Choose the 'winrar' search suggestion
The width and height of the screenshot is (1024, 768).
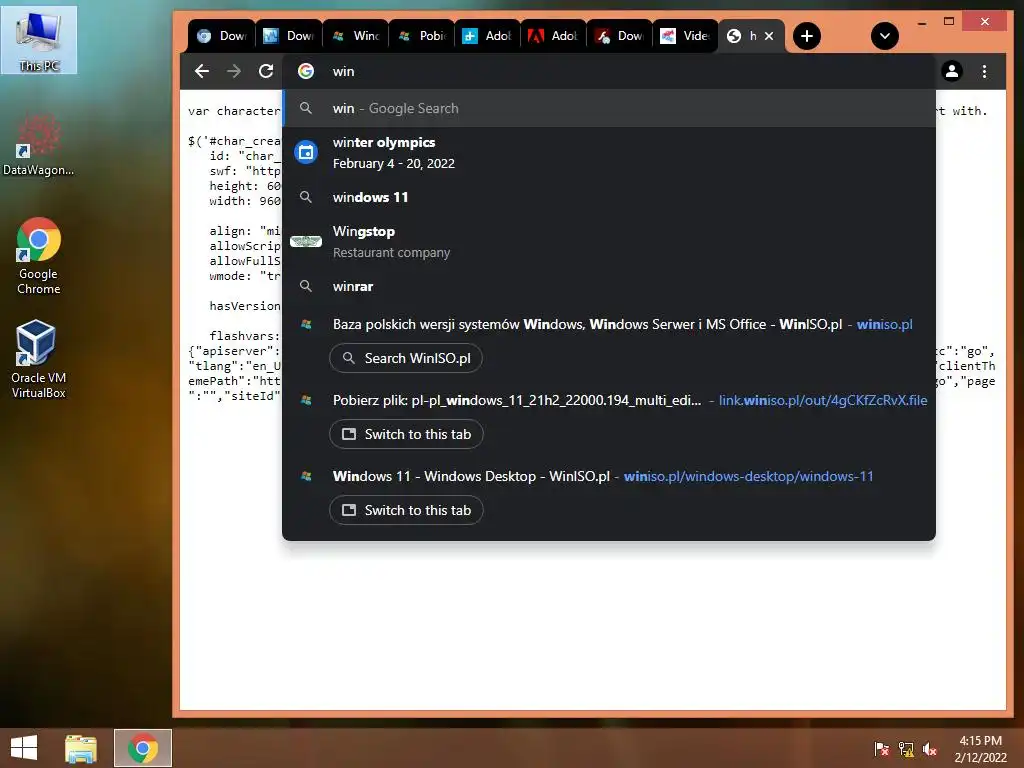pyautogui.click(x=609, y=286)
